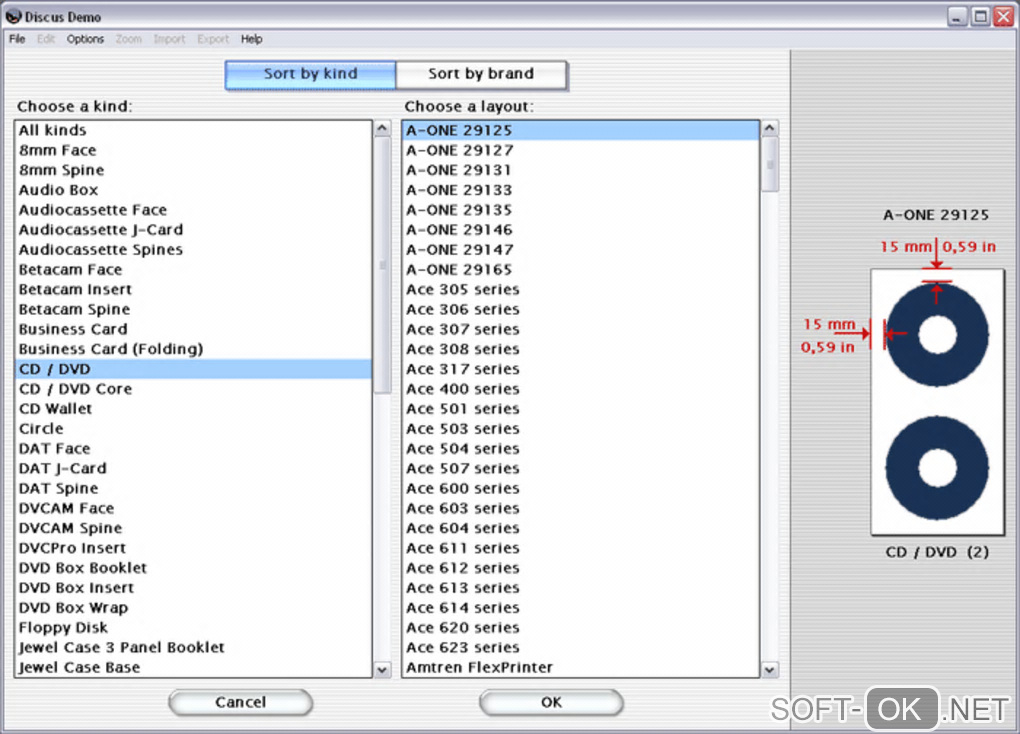Select 'CD / DVD' kind
The height and width of the screenshot is (734, 1020).
coord(193,369)
